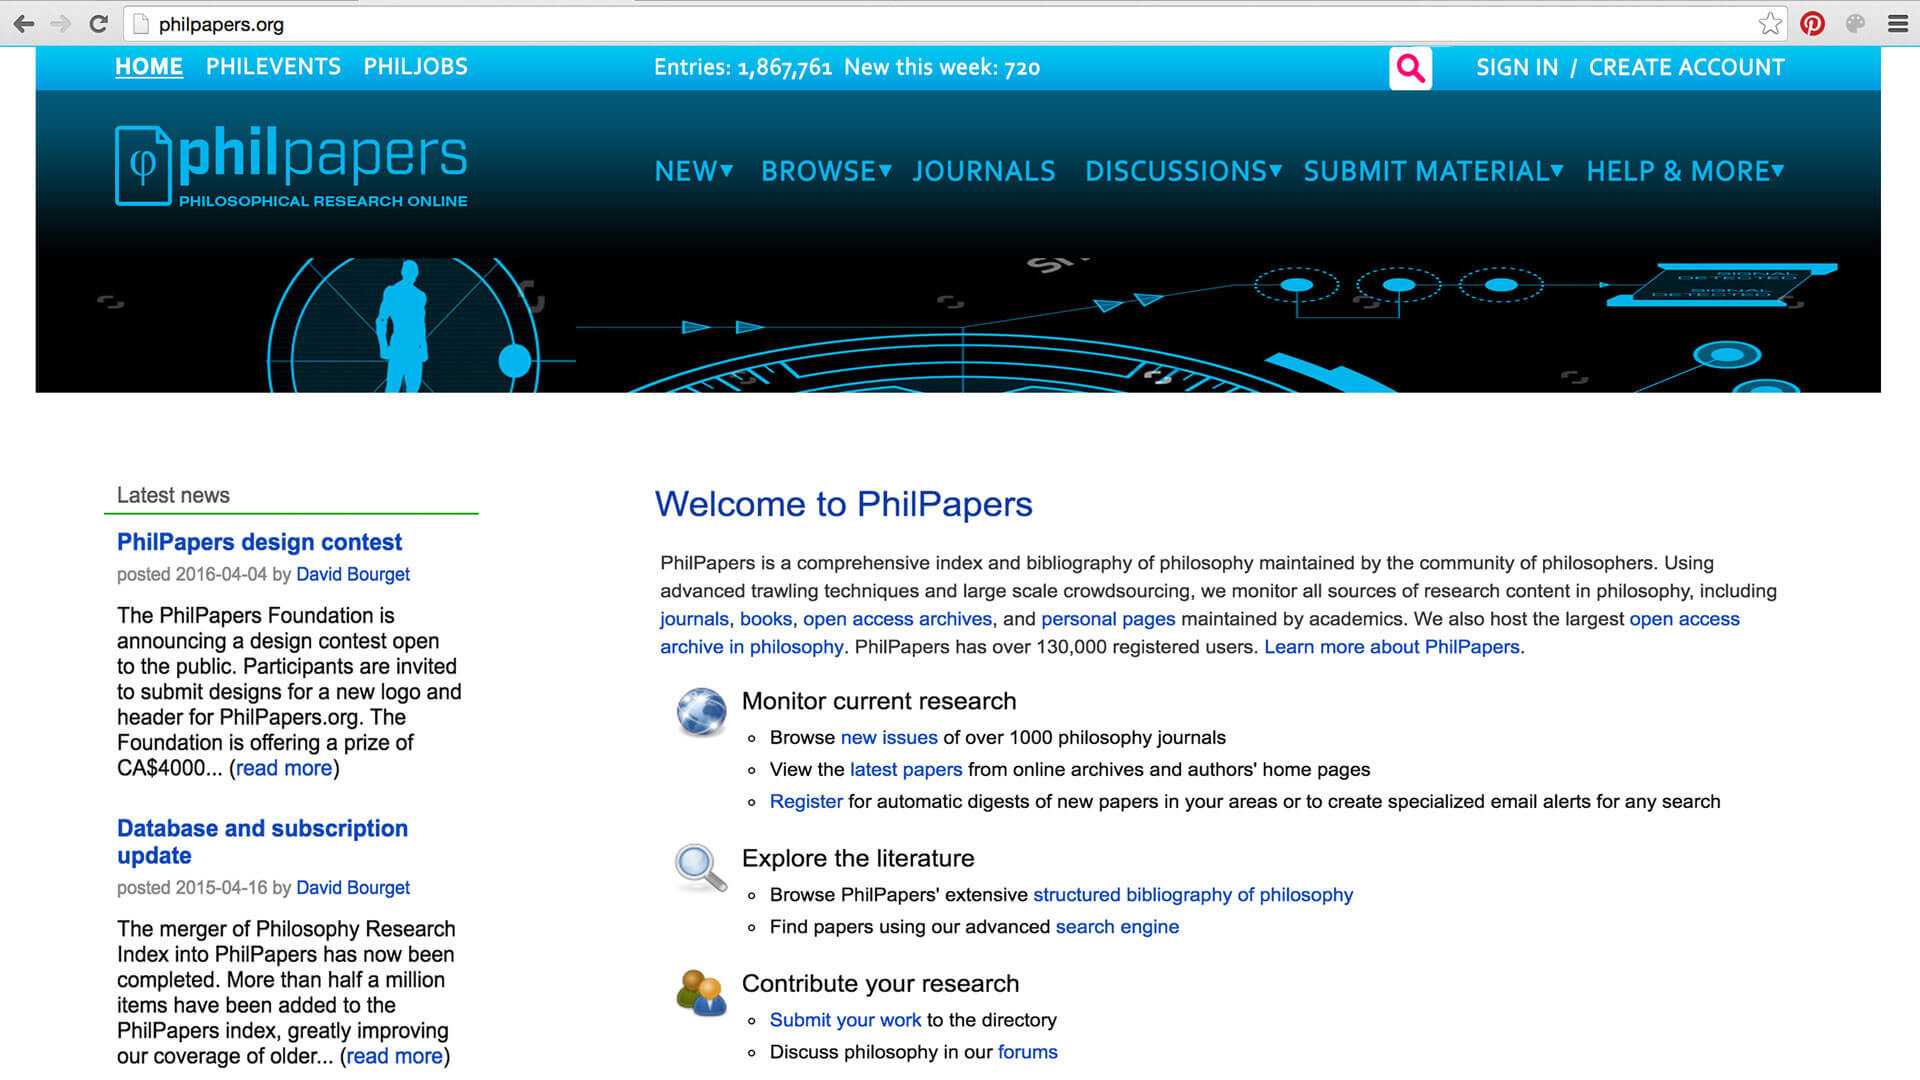Open the open access archive in philosophy link
Screen dimensions: 1920x1080
[1684, 619]
